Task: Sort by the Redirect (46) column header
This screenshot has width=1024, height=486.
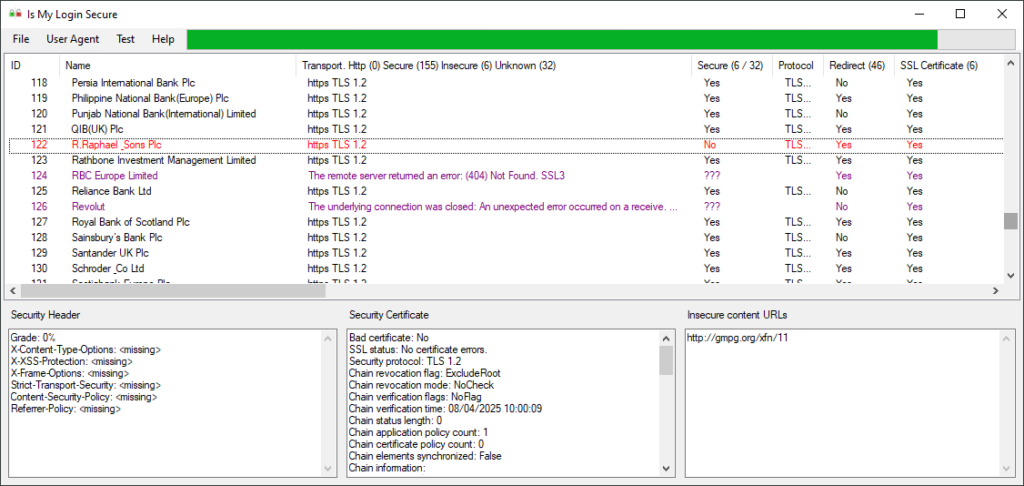Action: pos(859,65)
